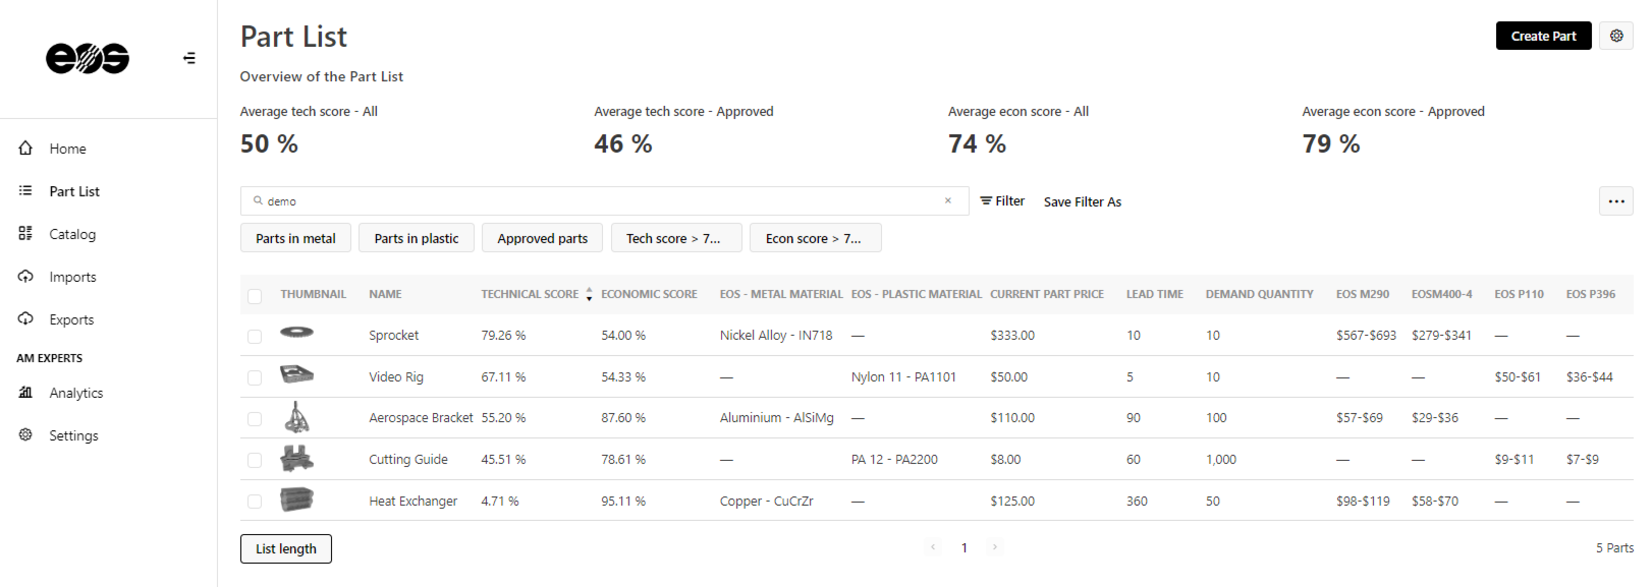Apply the Parts in metal filter
Viewport: 1652px width, 587px height.
point(296,238)
